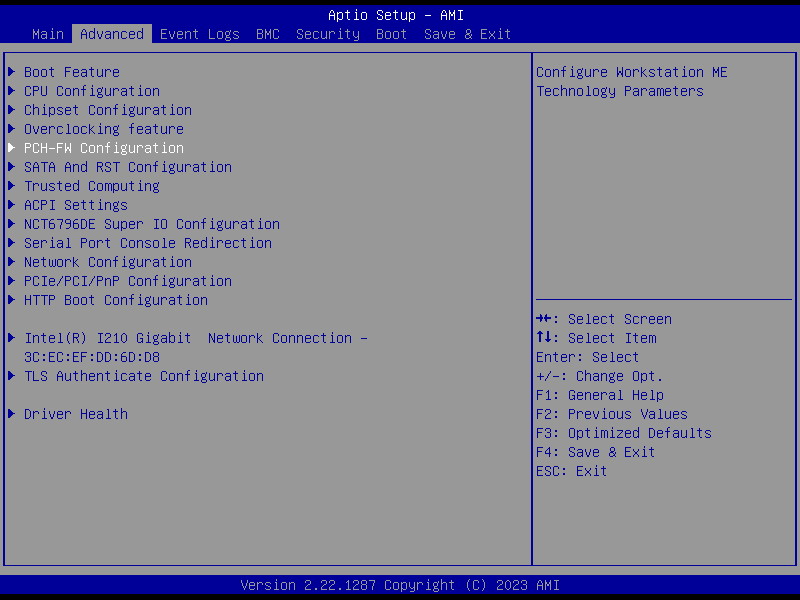800x600 pixels.
Task: Click the F4: Save & Exit hint
Action: point(595,452)
